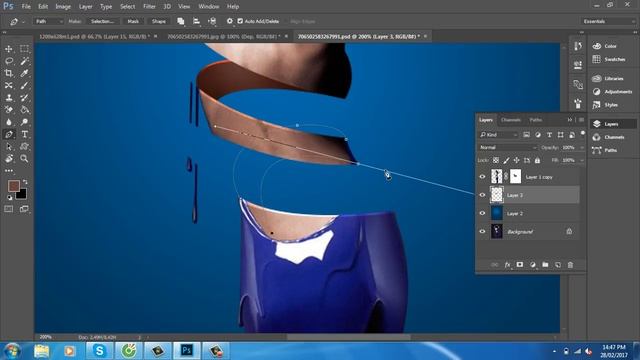Toggle lock position icon
Viewport: 640px width, 360px height.
[x=516, y=160]
